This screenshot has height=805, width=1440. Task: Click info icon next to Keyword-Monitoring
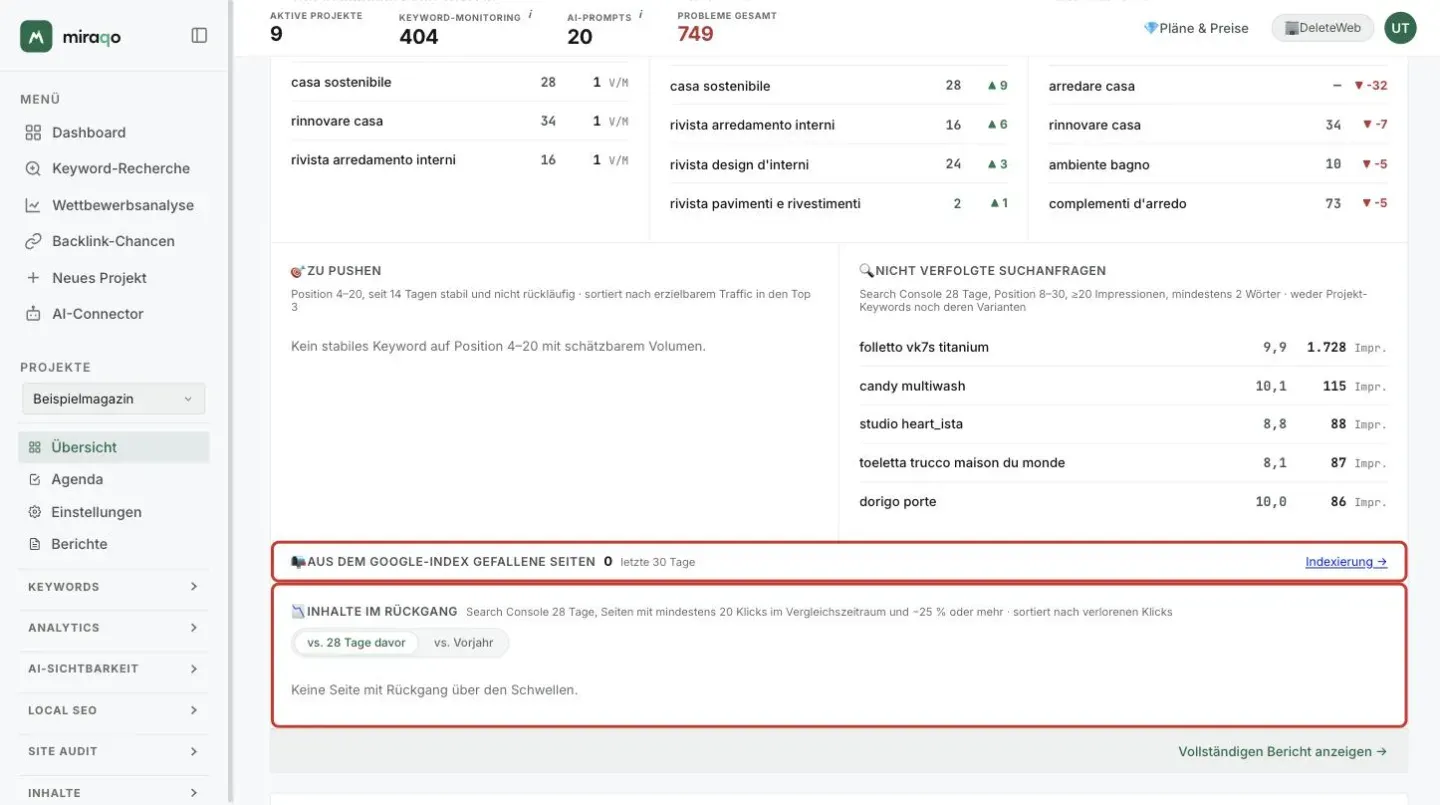pos(530,15)
